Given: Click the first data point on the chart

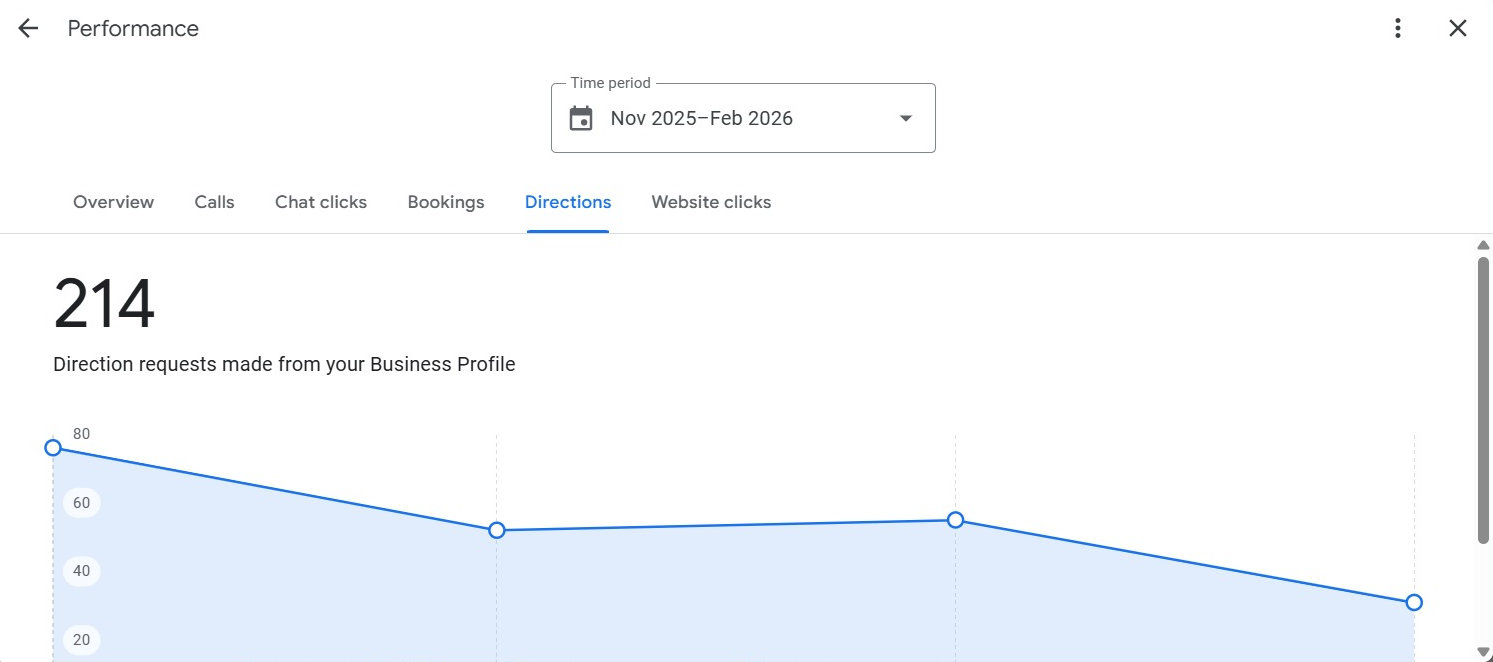Looking at the screenshot, I should [53, 447].
